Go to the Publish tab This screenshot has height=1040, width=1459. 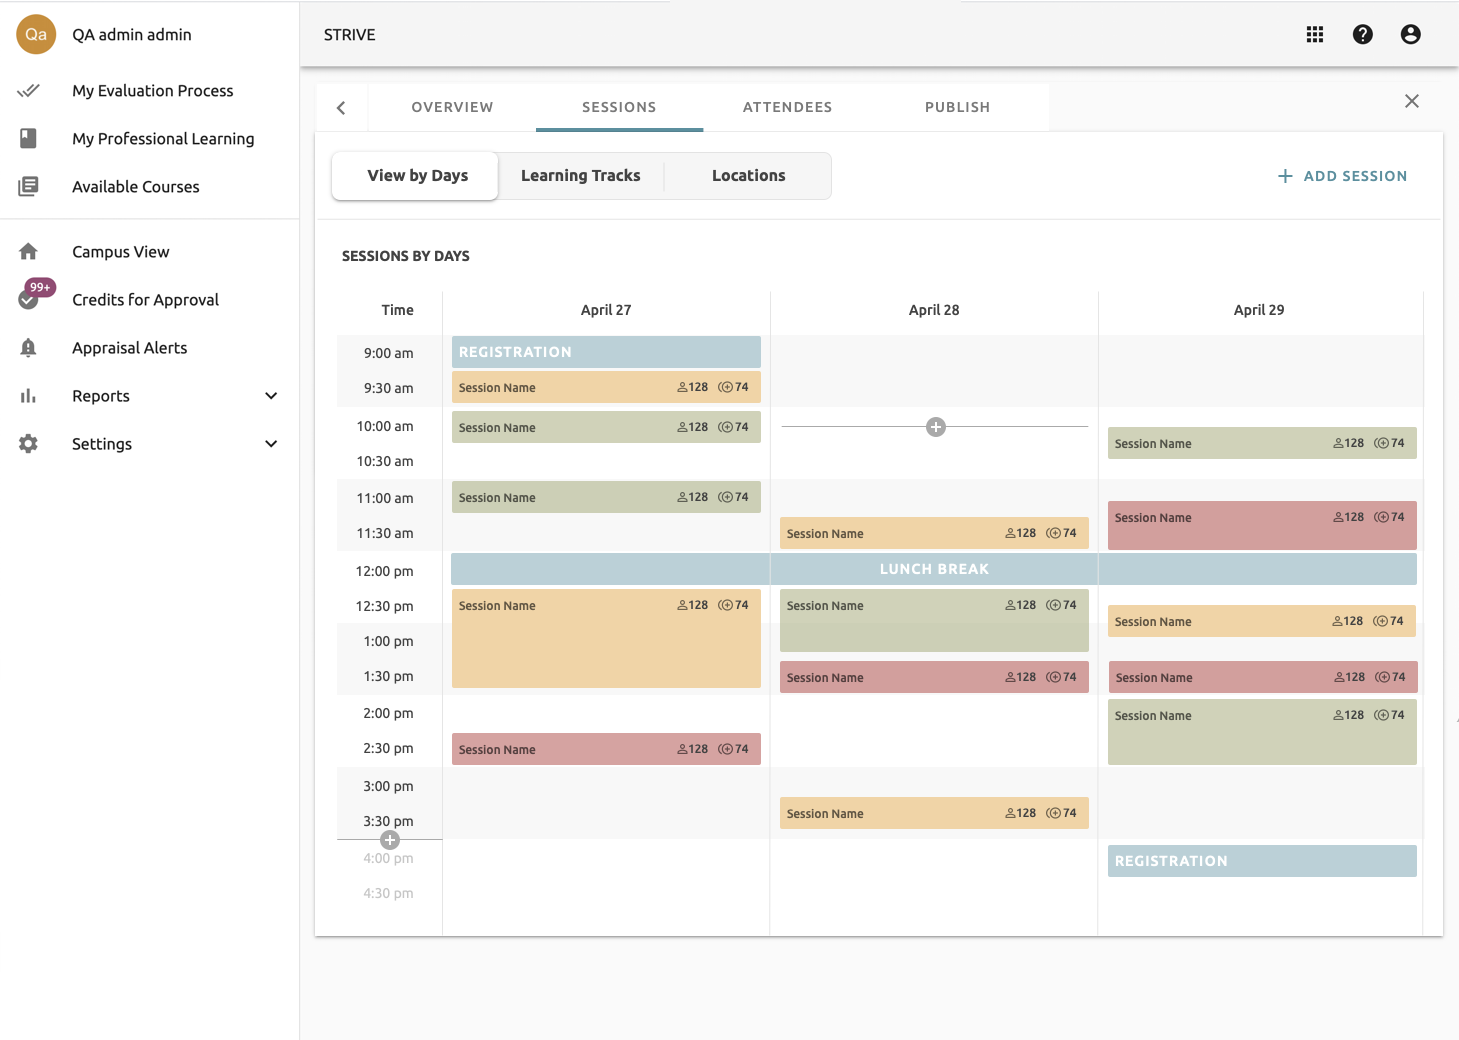(957, 107)
